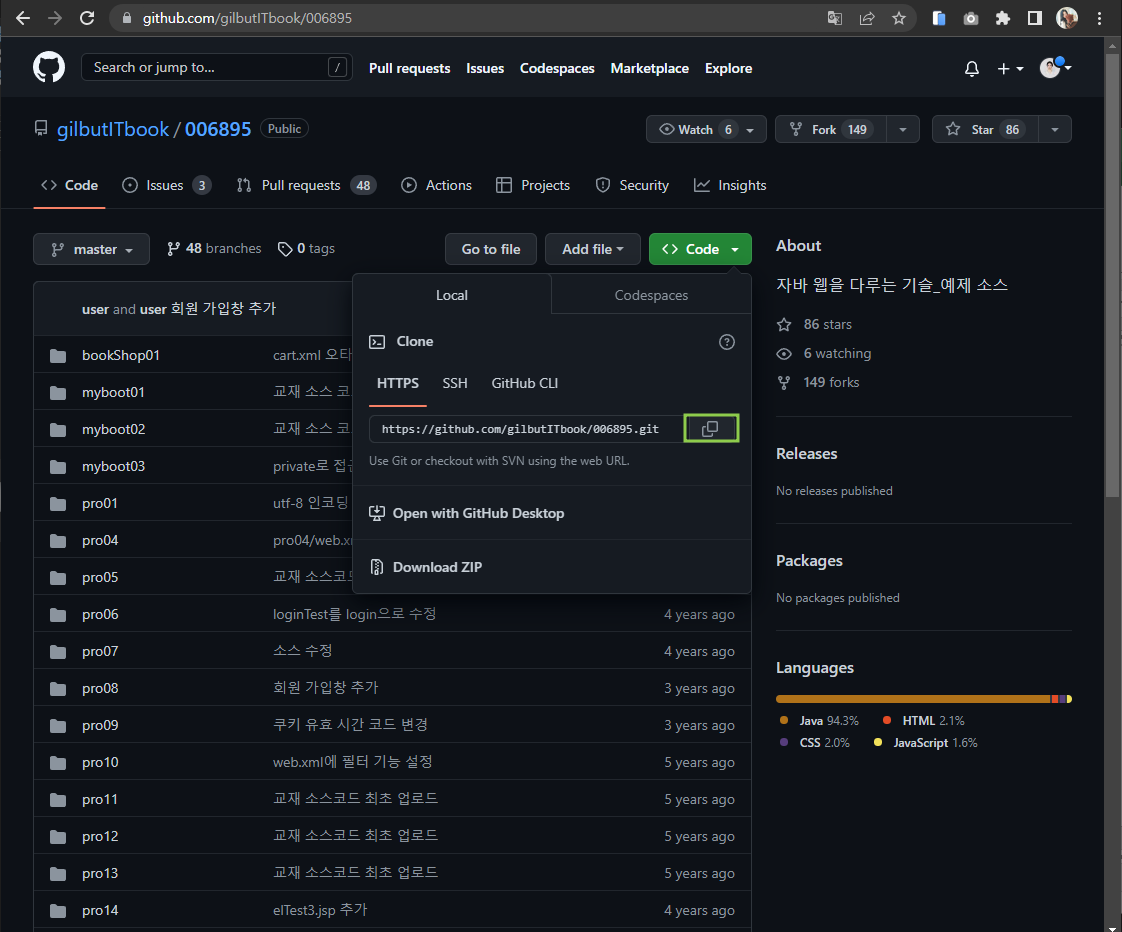
Task: Open the Pull requests repository tab
Action: click(306, 185)
